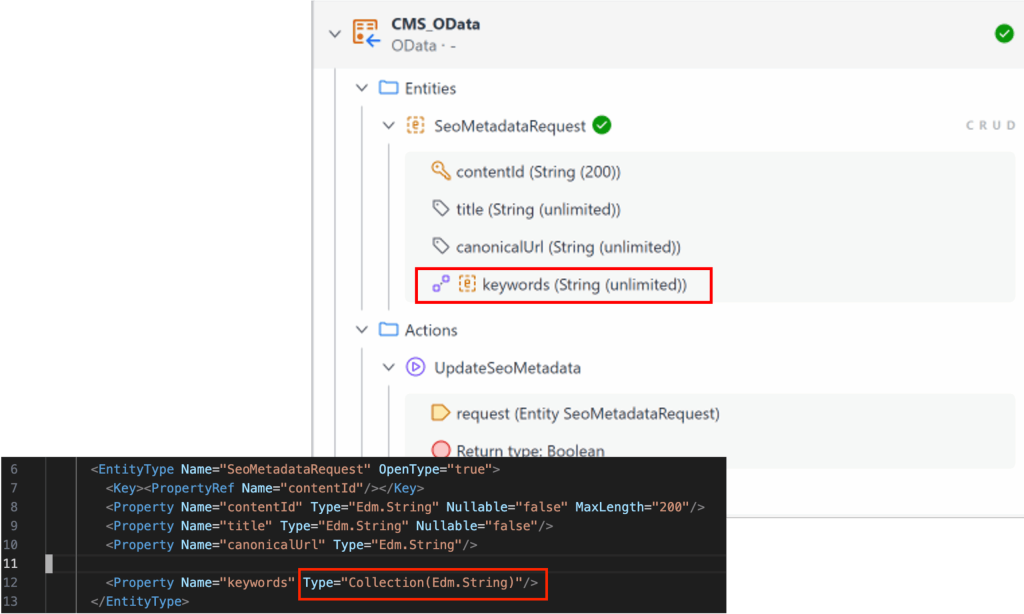Screen dimensions: 1024x614
Task: Click the request parameter icon
Action: click(x=440, y=413)
